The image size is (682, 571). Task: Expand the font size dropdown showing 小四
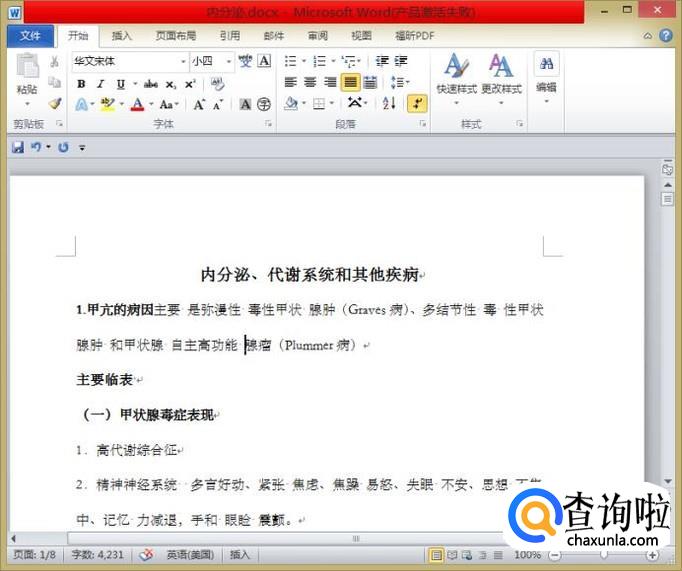tap(229, 61)
